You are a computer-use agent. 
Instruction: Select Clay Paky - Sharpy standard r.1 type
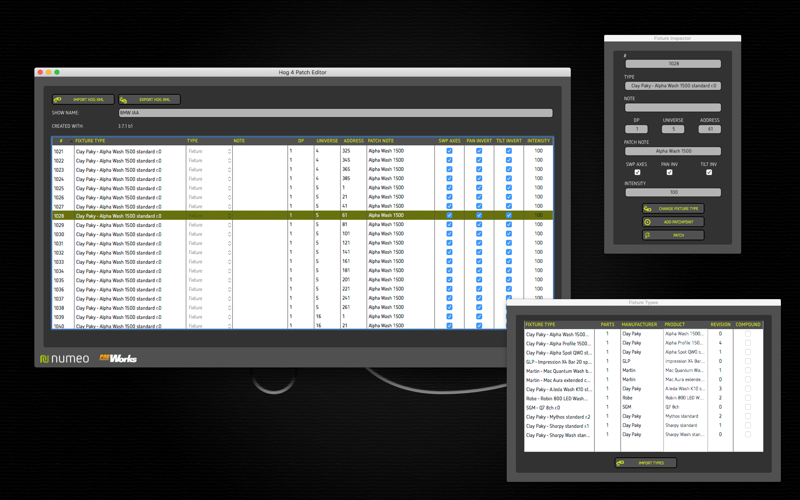point(643,426)
